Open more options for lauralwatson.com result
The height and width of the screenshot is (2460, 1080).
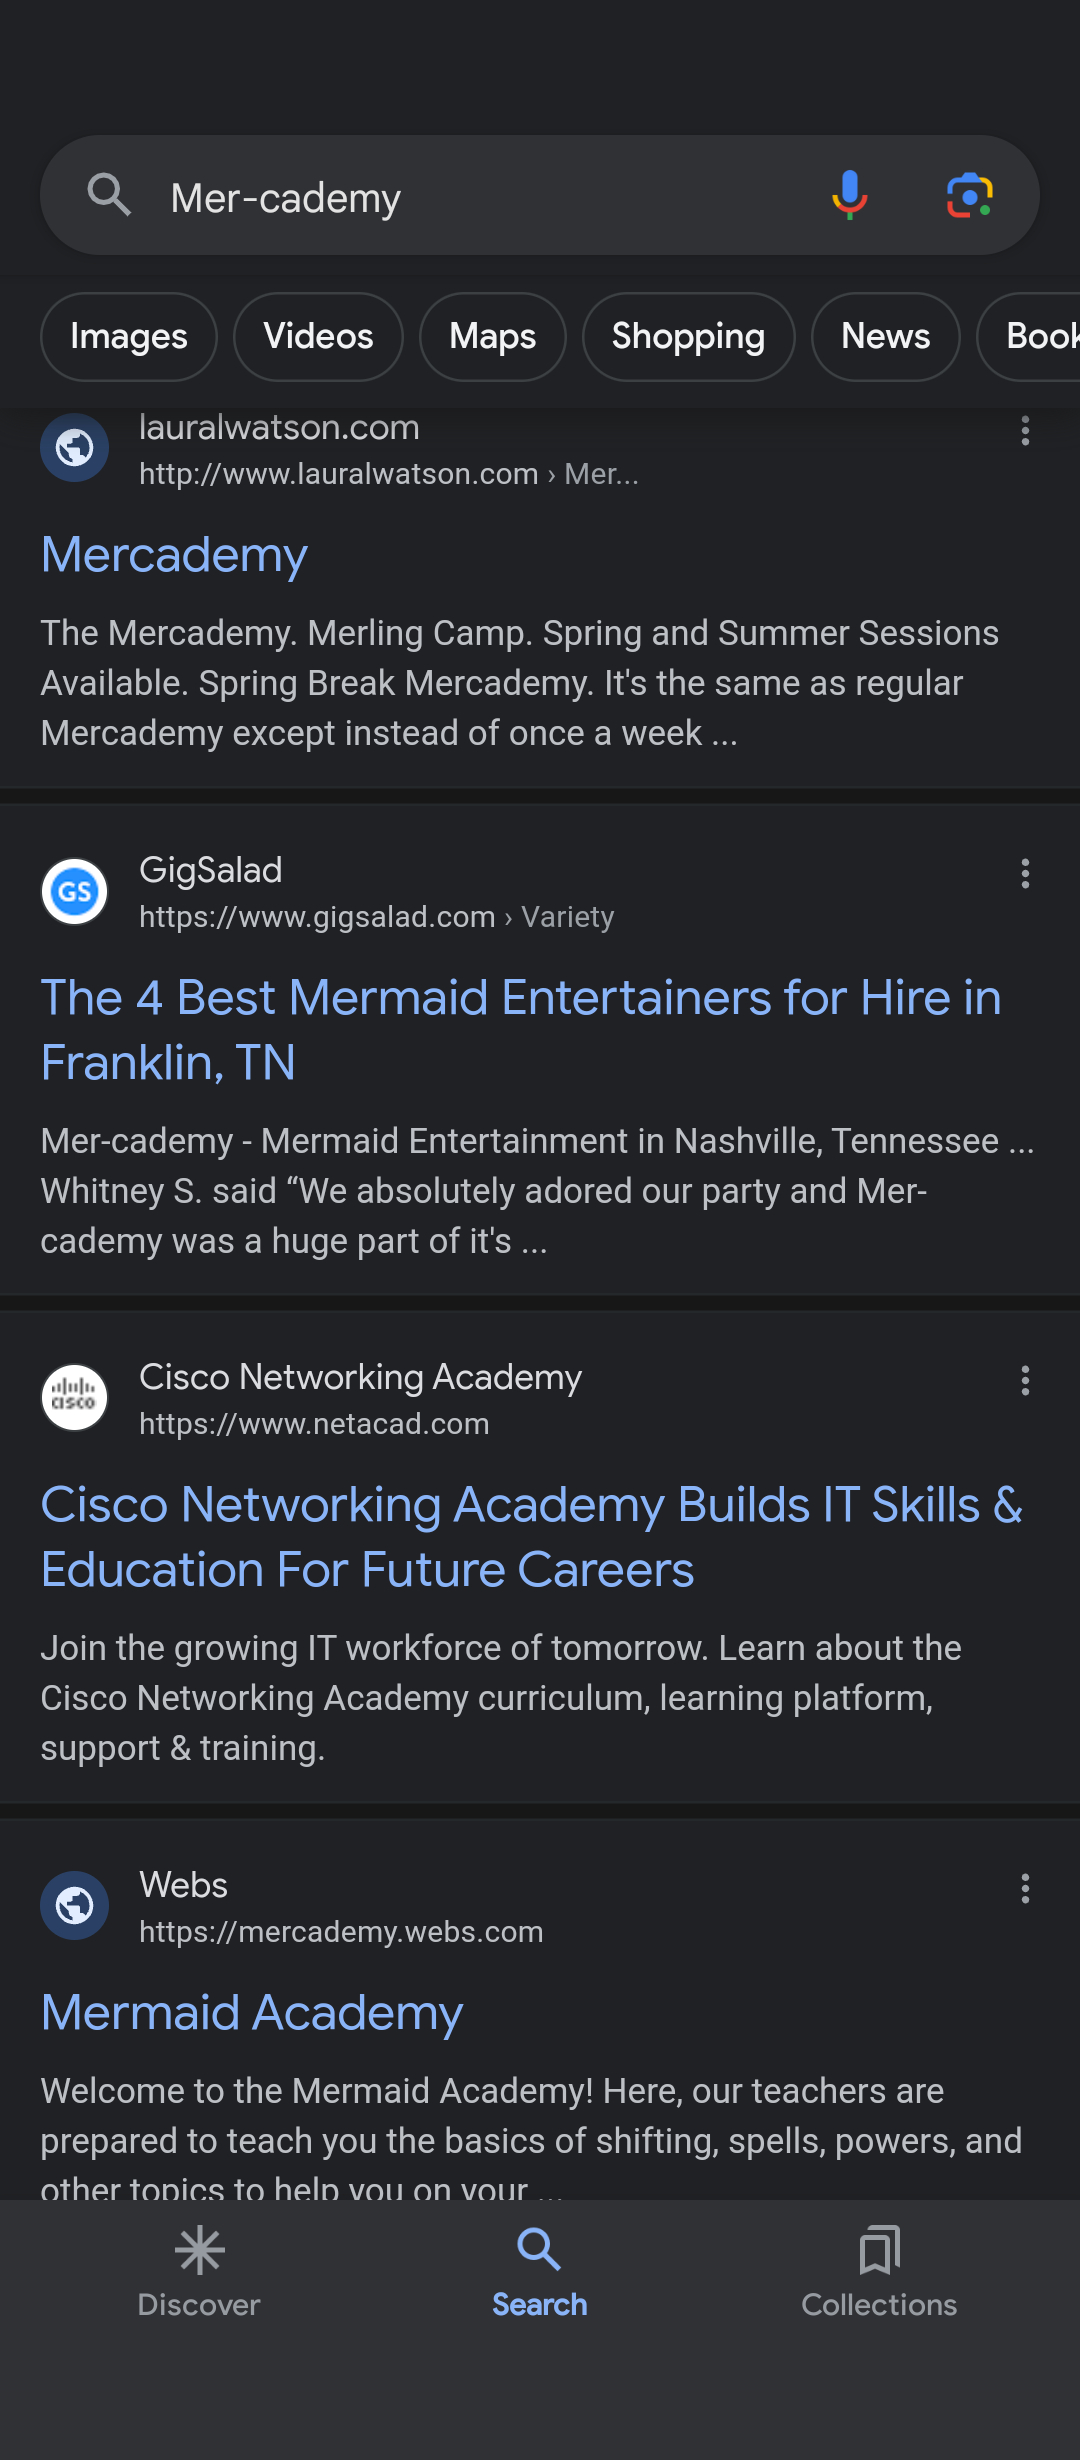pyautogui.click(x=1025, y=431)
